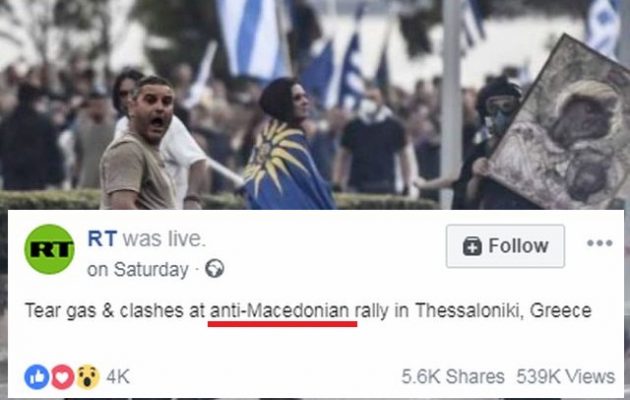Viewport: 630px width, 400px height.
Task: Open the rally photo above the post
Action: pyautogui.click(x=315, y=104)
